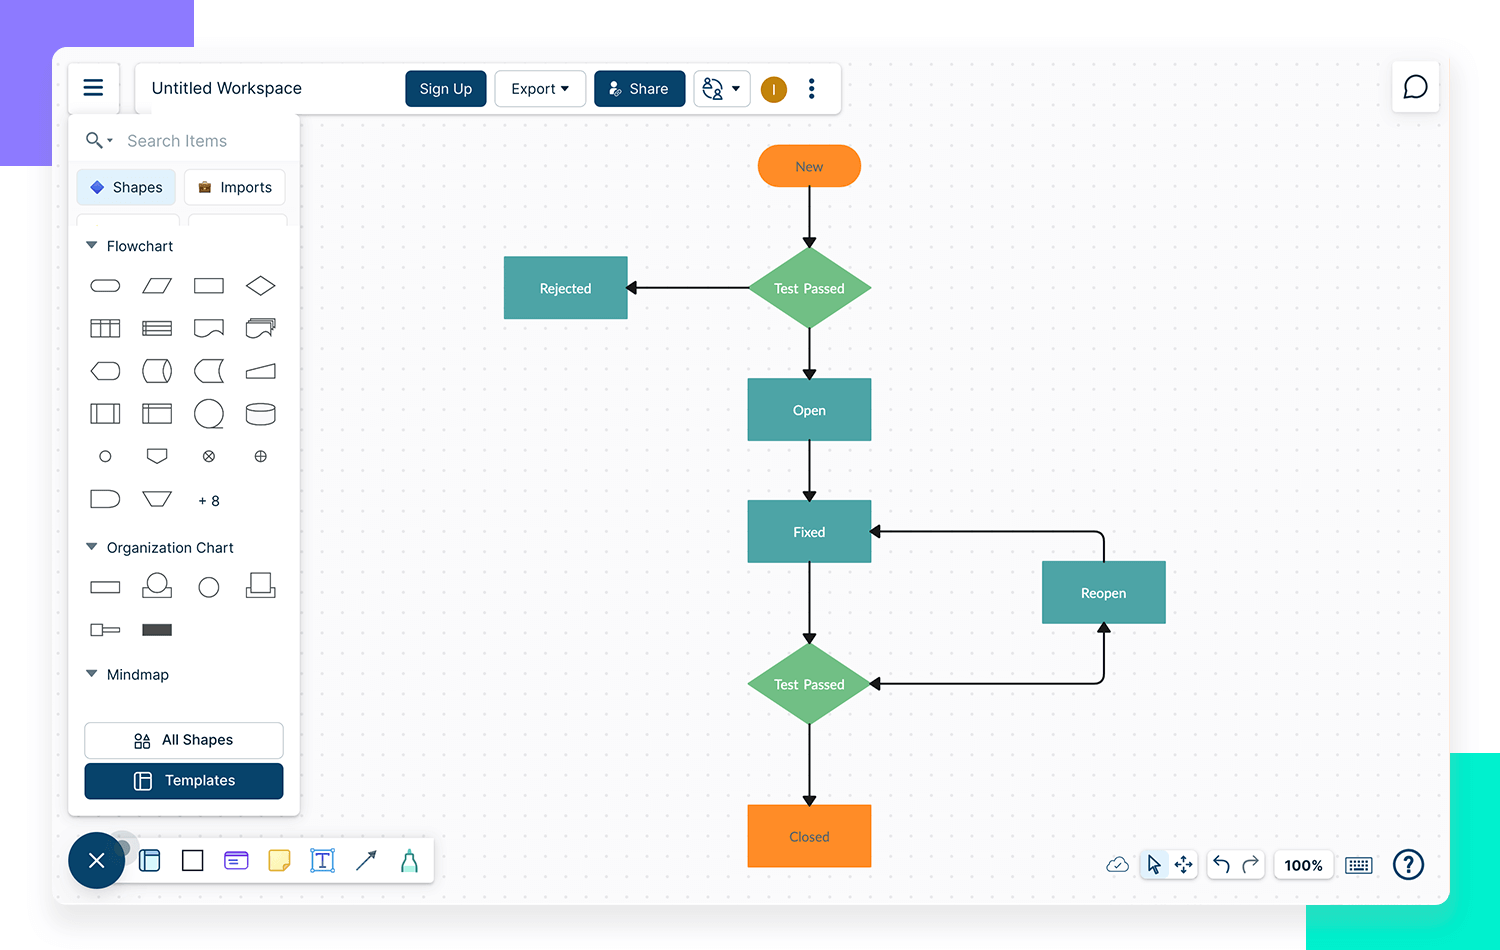Edit the Untitled Workspace title
The image size is (1500, 950).
(227, 88)
